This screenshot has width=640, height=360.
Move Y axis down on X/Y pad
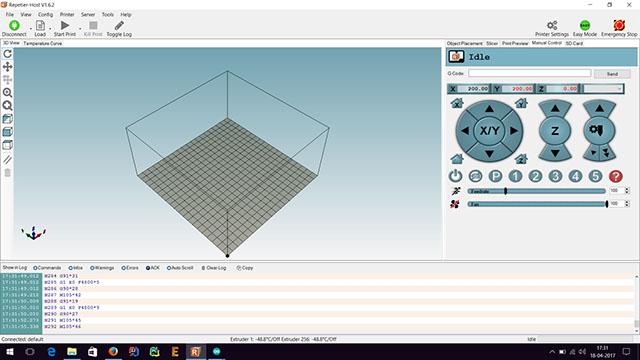coord(489,154)
